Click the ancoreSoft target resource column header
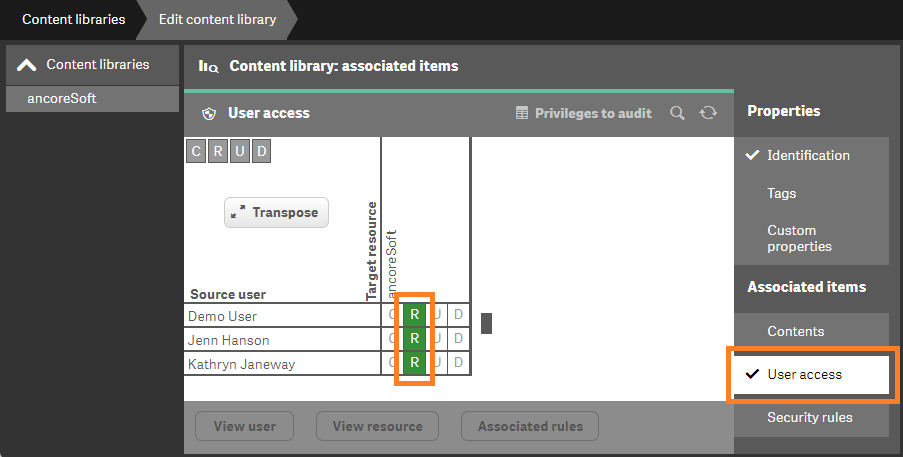The image size is (903, 457). point(391,264)
